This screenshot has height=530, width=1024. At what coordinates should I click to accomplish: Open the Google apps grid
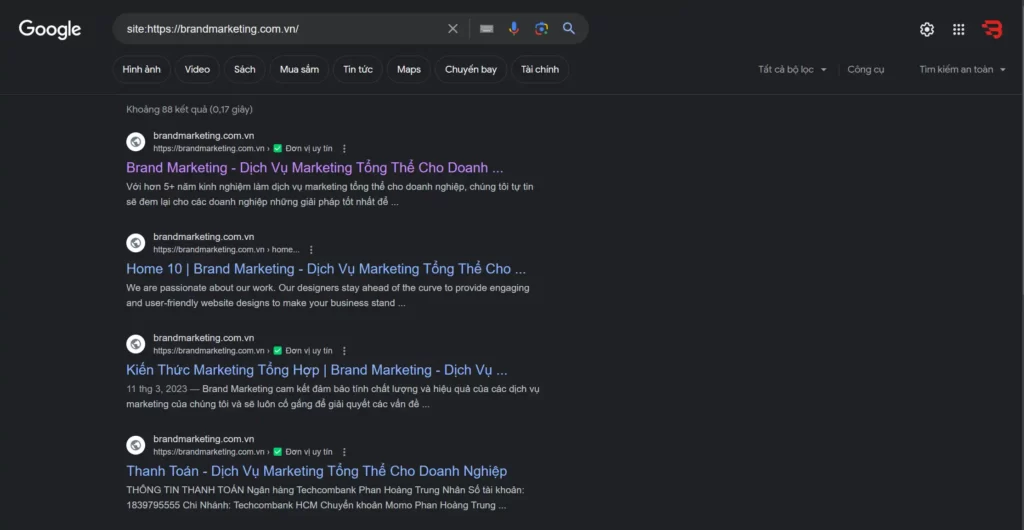959,30
